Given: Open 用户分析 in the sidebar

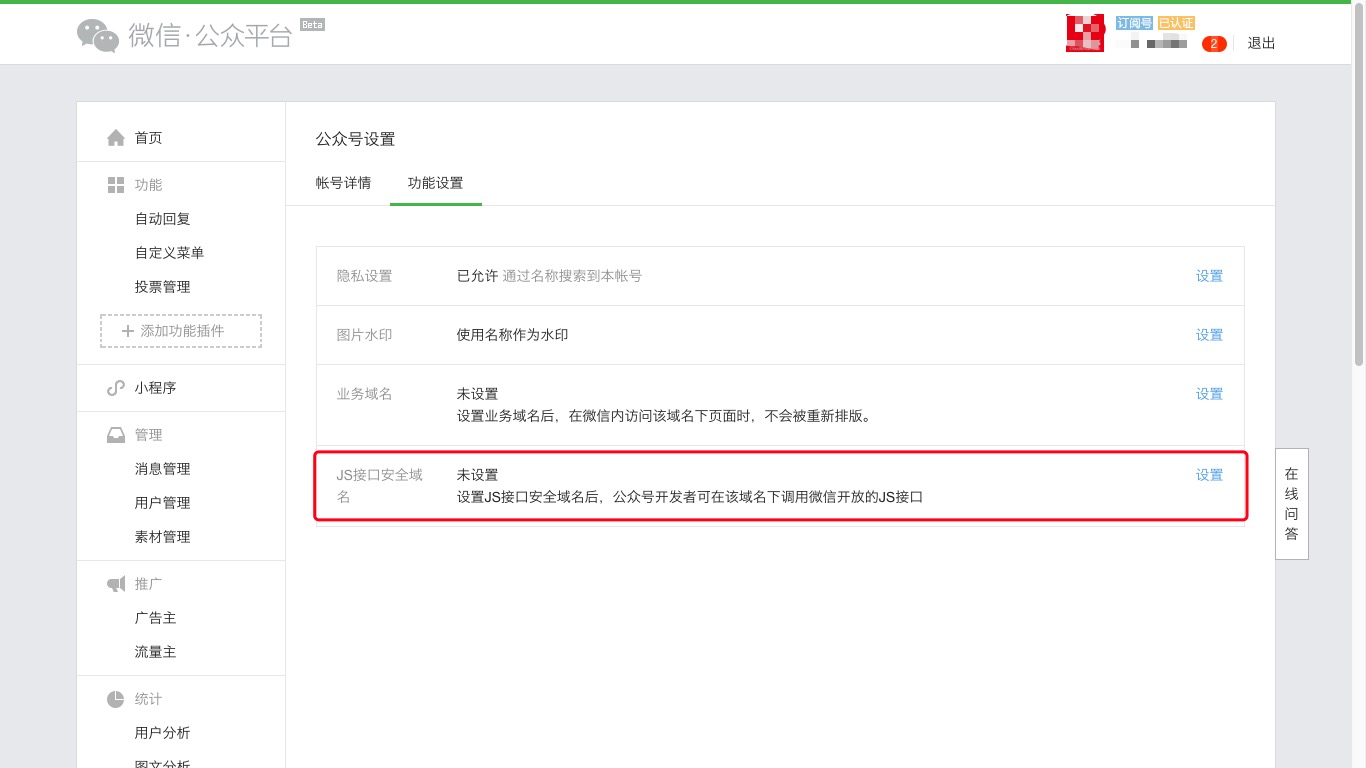Looking at the screenshot, I should point(163,733).
